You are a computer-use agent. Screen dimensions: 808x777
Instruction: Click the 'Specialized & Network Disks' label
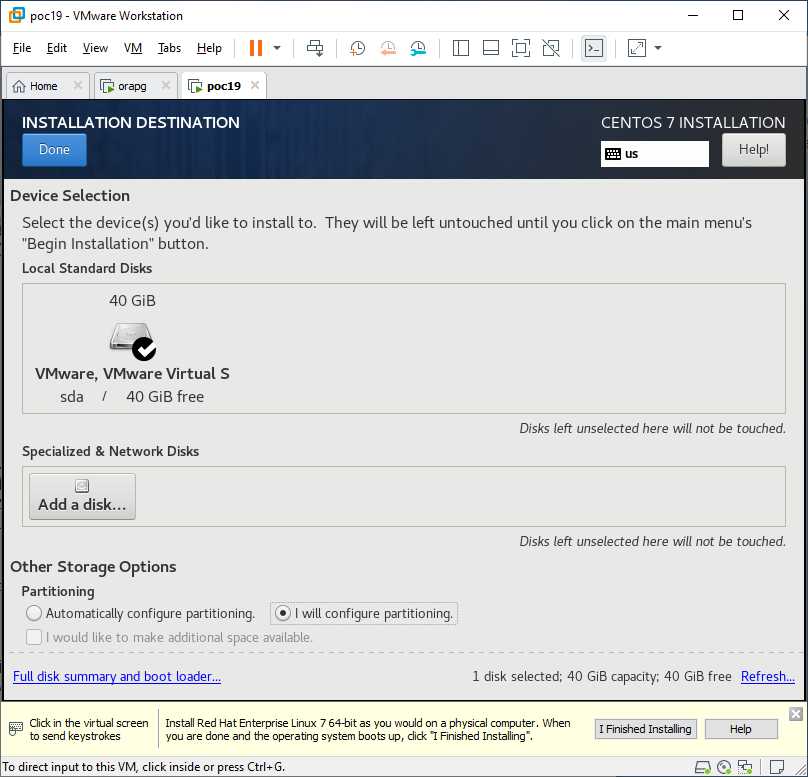point(110,451)
